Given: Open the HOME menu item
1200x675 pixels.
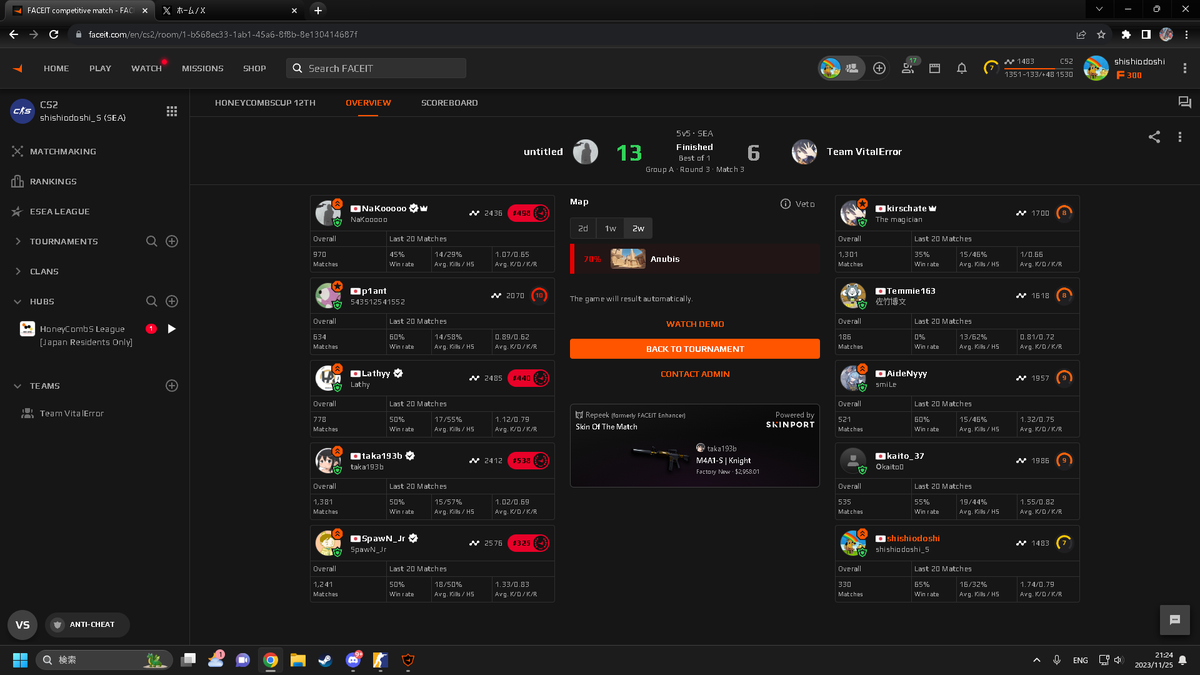Looking at the screenshot, I should tap(56, 68).
